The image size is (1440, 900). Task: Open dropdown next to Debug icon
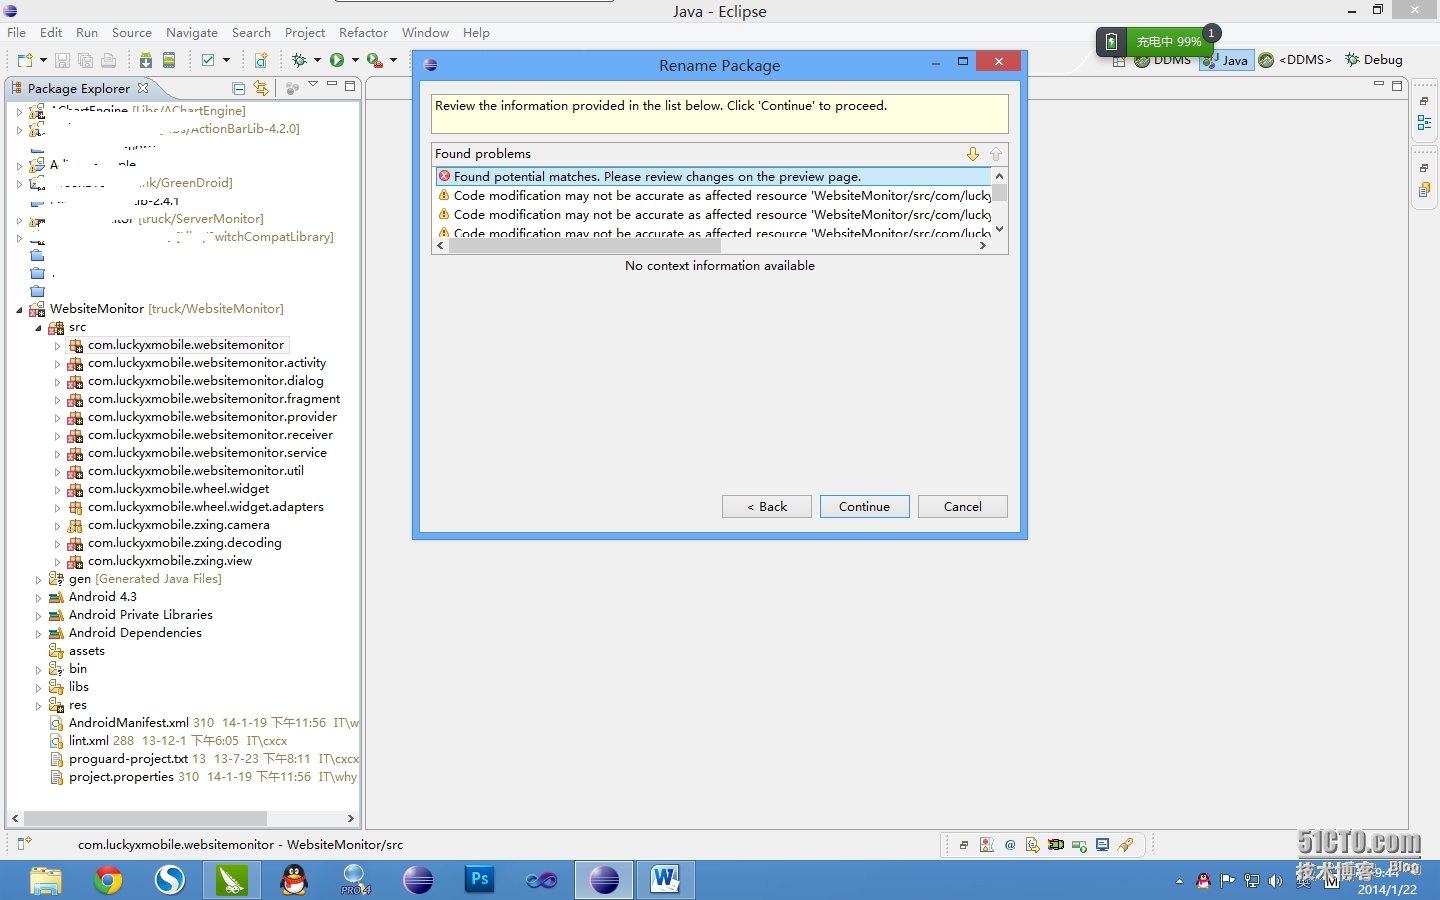[317, 60]
